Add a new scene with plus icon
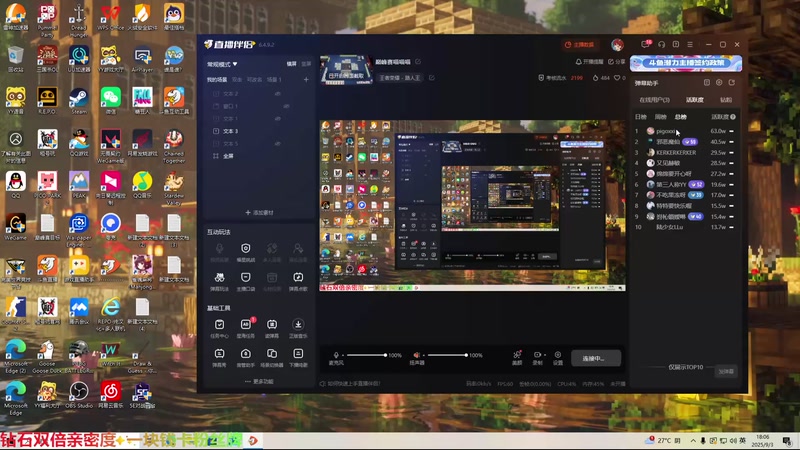Viewport: 800px width, 450px height. point(306,80)
